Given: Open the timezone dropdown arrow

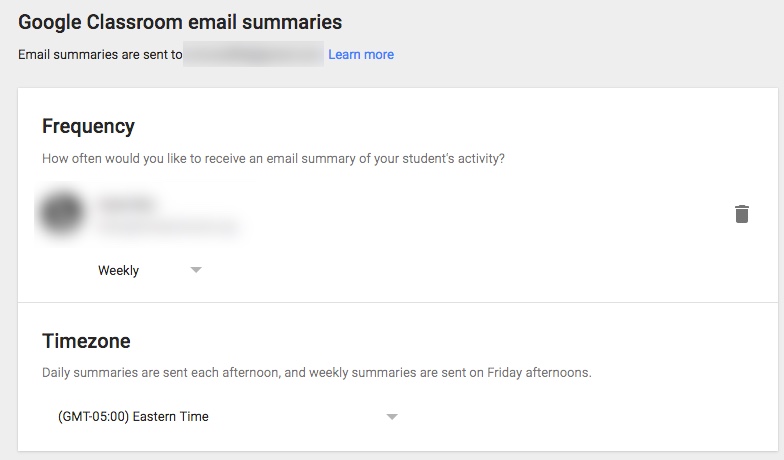Looking at the screenshot, I should click(392, 416).
